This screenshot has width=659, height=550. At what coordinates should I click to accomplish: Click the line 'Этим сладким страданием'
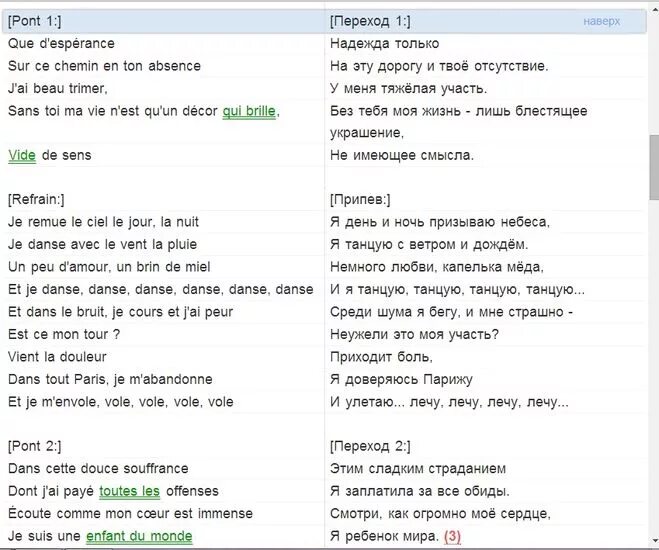(x=418, y=468)
